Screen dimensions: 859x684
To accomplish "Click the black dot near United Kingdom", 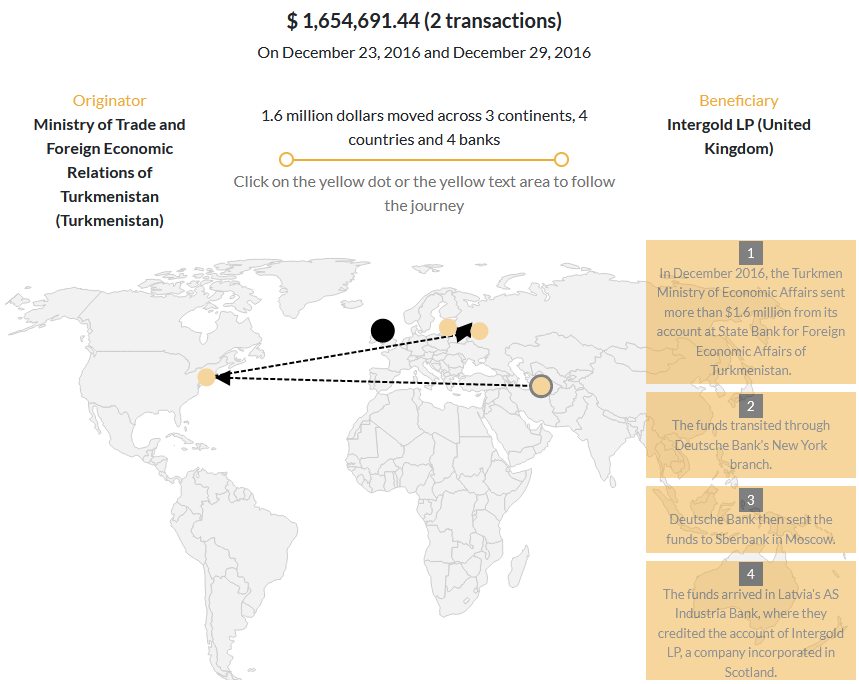I will (x=382, y=331).
